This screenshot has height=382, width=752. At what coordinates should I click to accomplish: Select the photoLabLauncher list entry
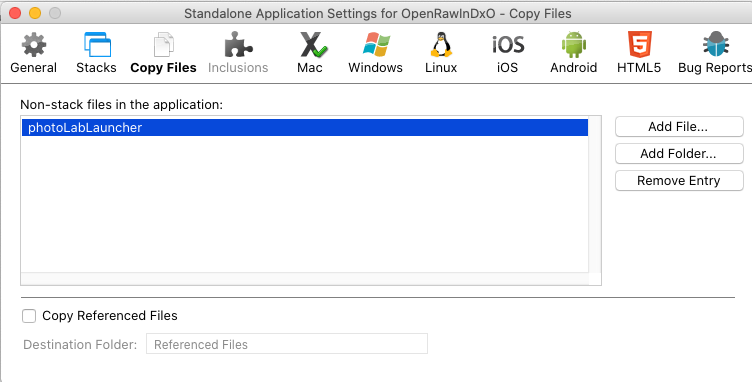click(x=305, y=127)
